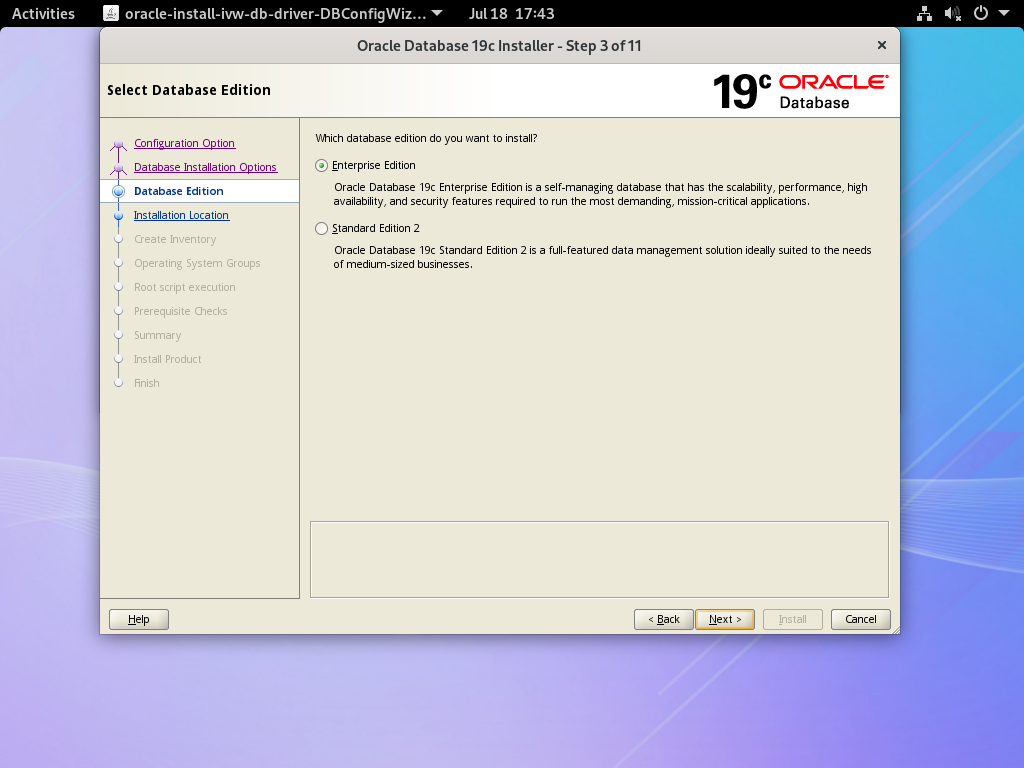
Task: Select the Enterprise Edition radio button
Action: 321,166
